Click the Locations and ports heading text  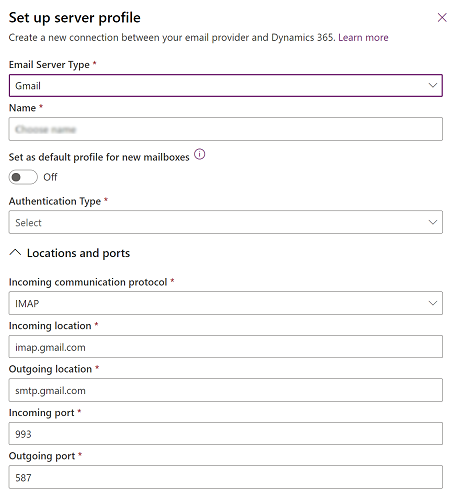[x=78, y=253]
